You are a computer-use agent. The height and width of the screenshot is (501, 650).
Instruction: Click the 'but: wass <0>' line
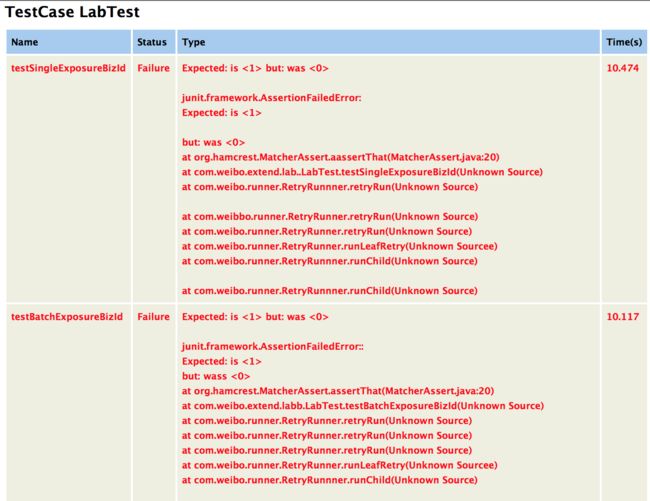pos(216,376)
